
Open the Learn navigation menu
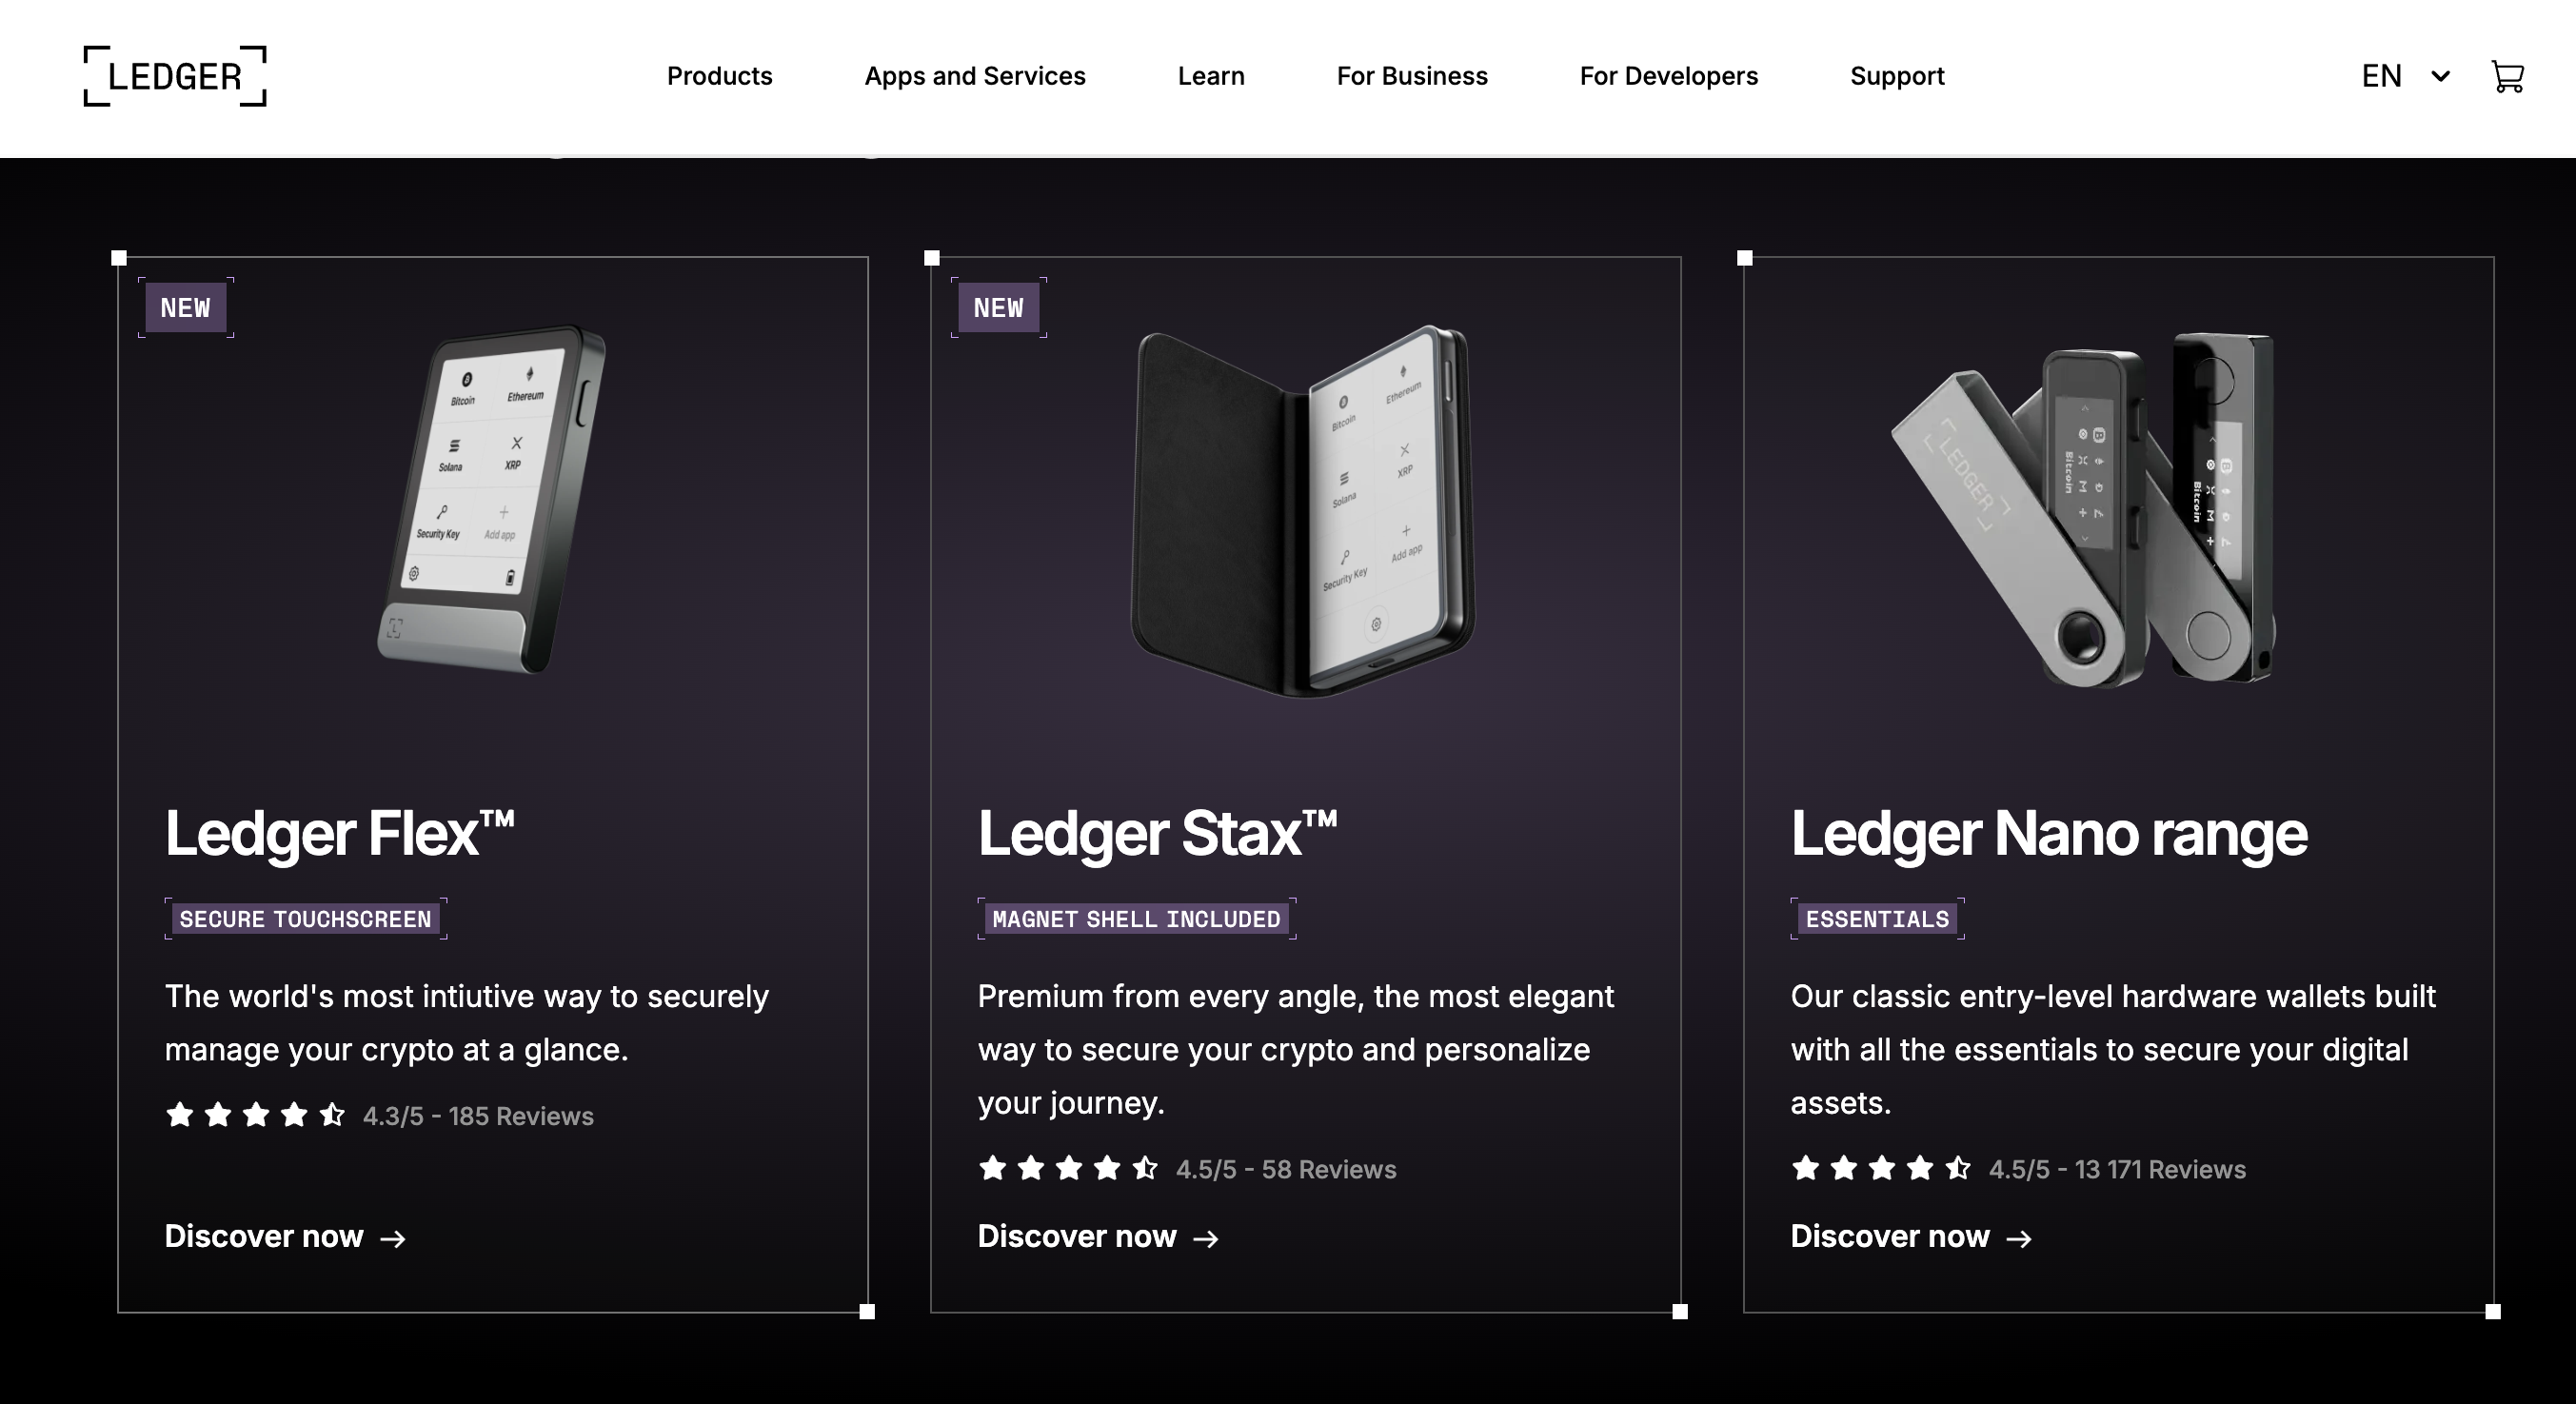(x=1210, y=76)
